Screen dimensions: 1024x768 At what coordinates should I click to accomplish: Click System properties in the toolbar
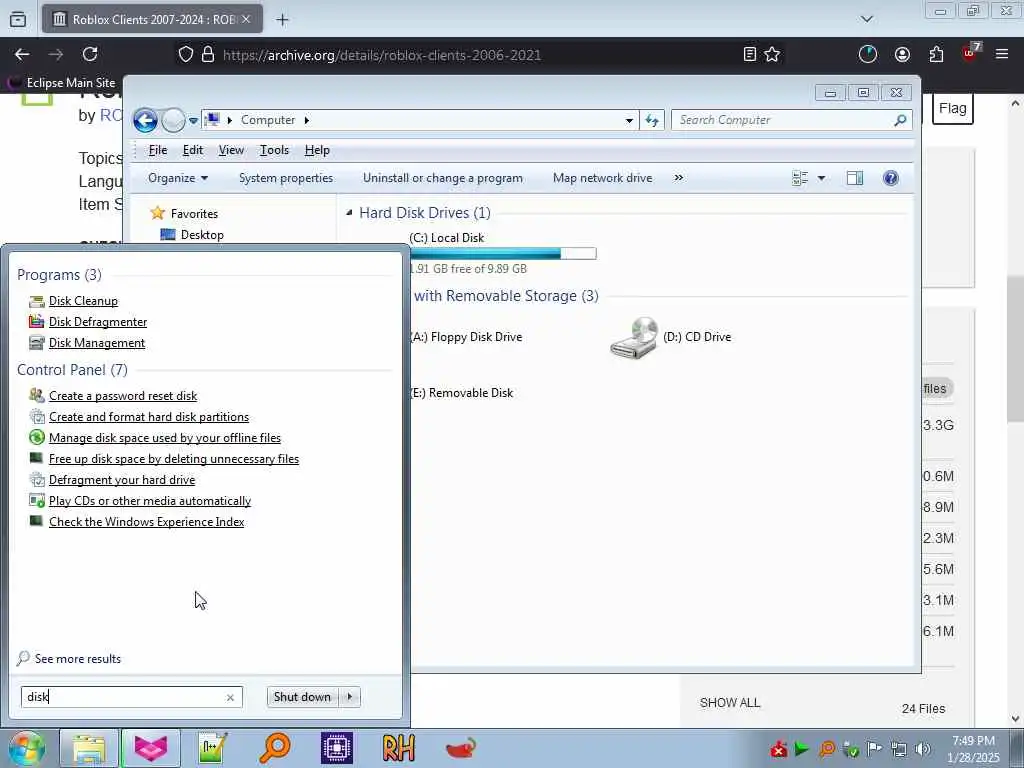286,178
